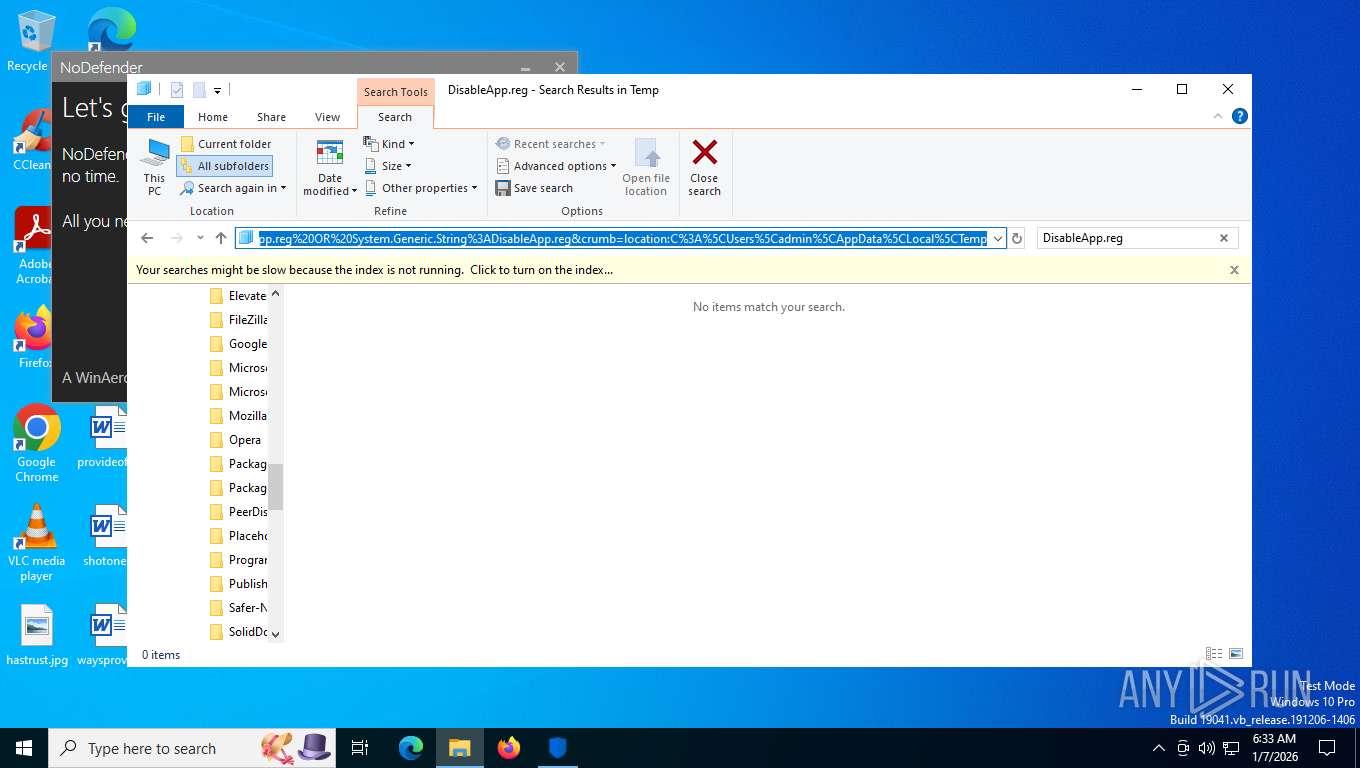The width and height of the screenshot is (1360, 768).
Task: Switch to the Share ribbon tab
Action: (271, 117)
